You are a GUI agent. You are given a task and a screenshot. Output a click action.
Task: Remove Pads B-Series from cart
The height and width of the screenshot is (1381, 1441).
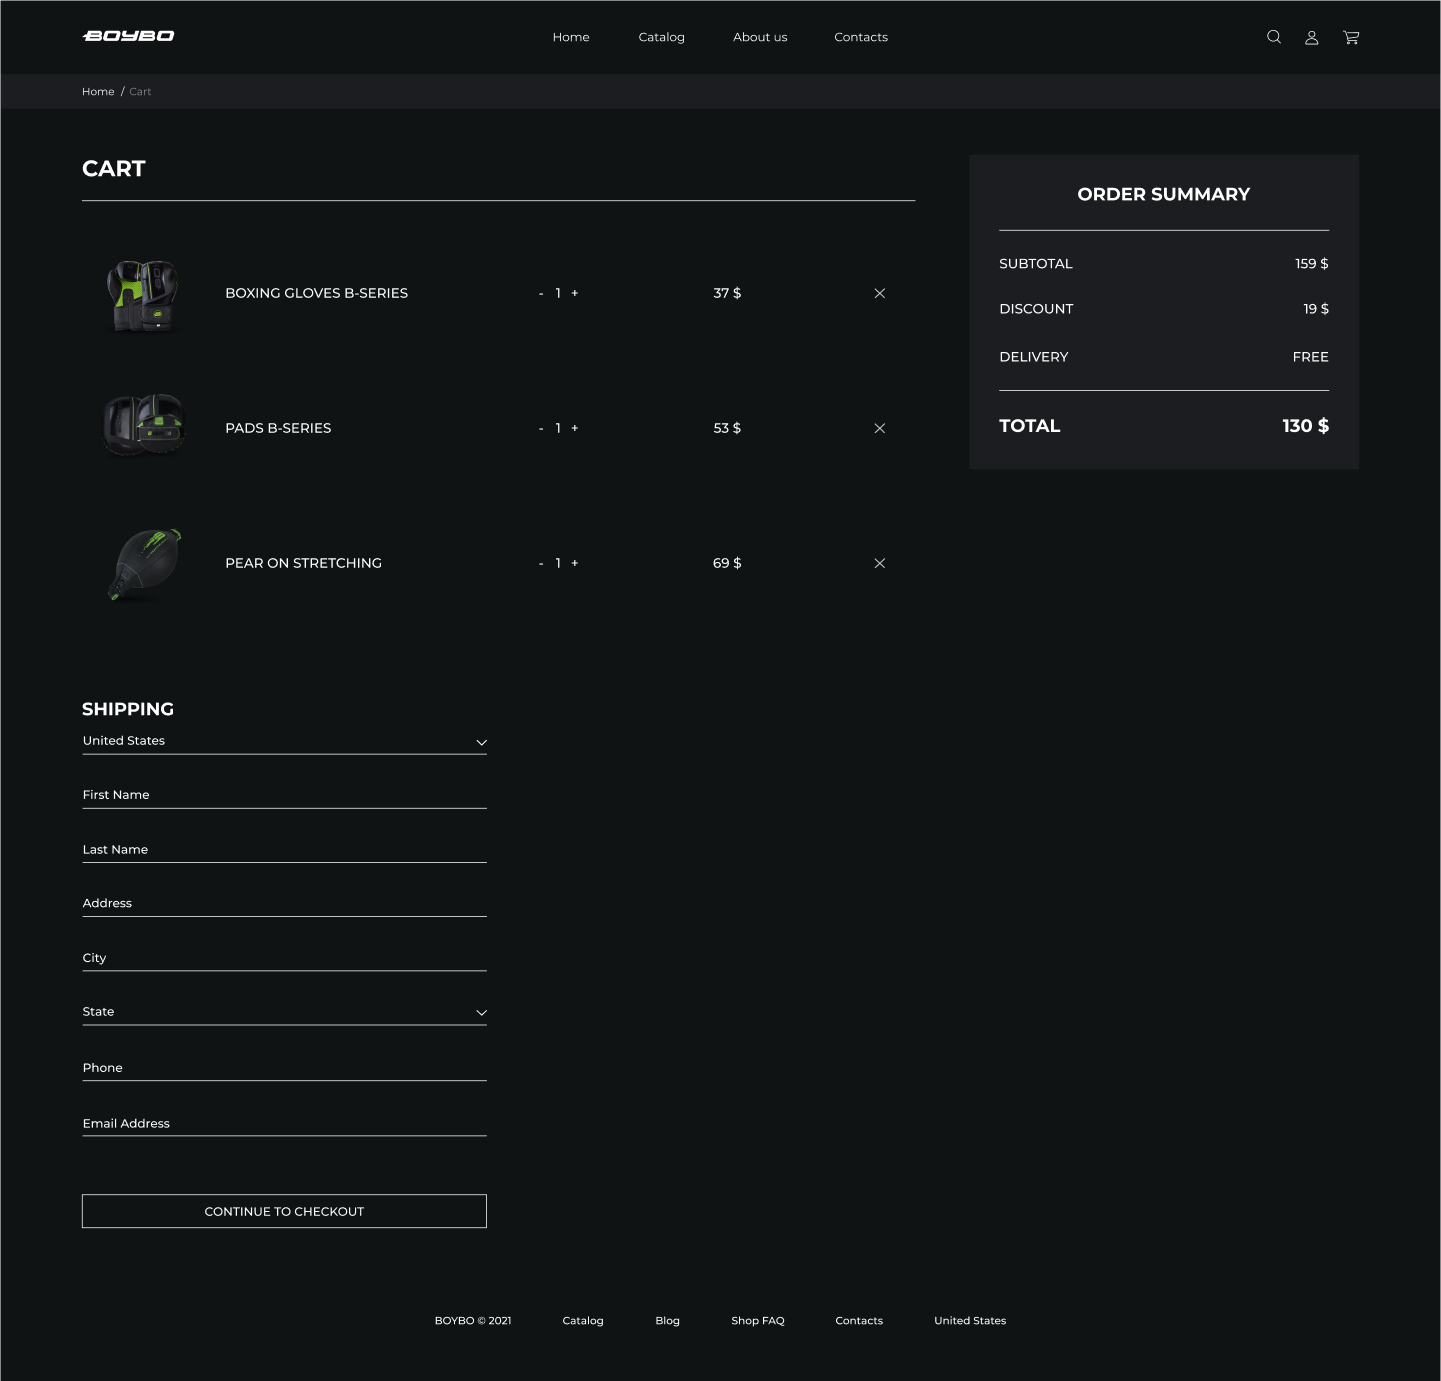coord(879,428)
